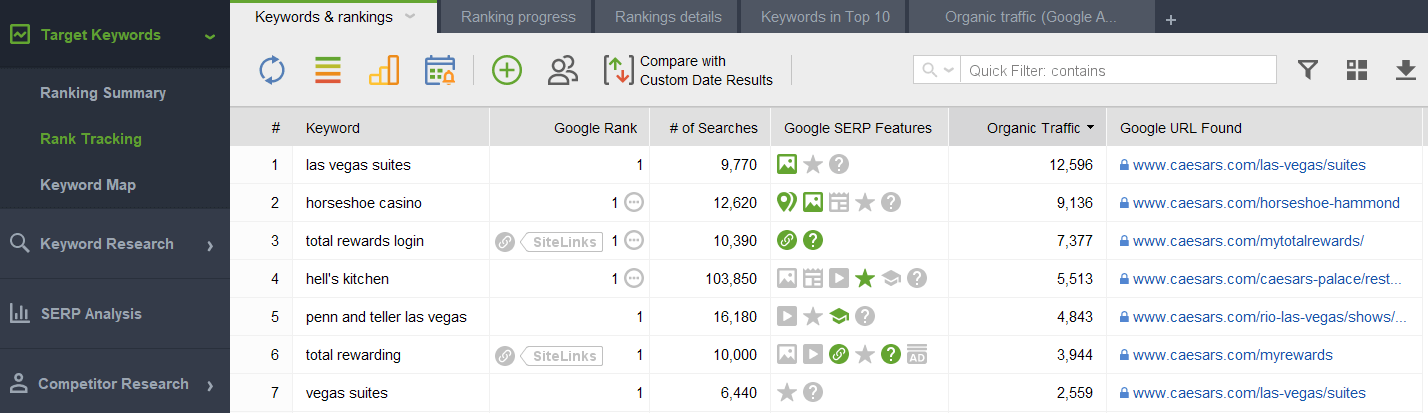Screen dimensions: 1428x413
Task: Click searches value 103,850
Action: pos(731,279)
